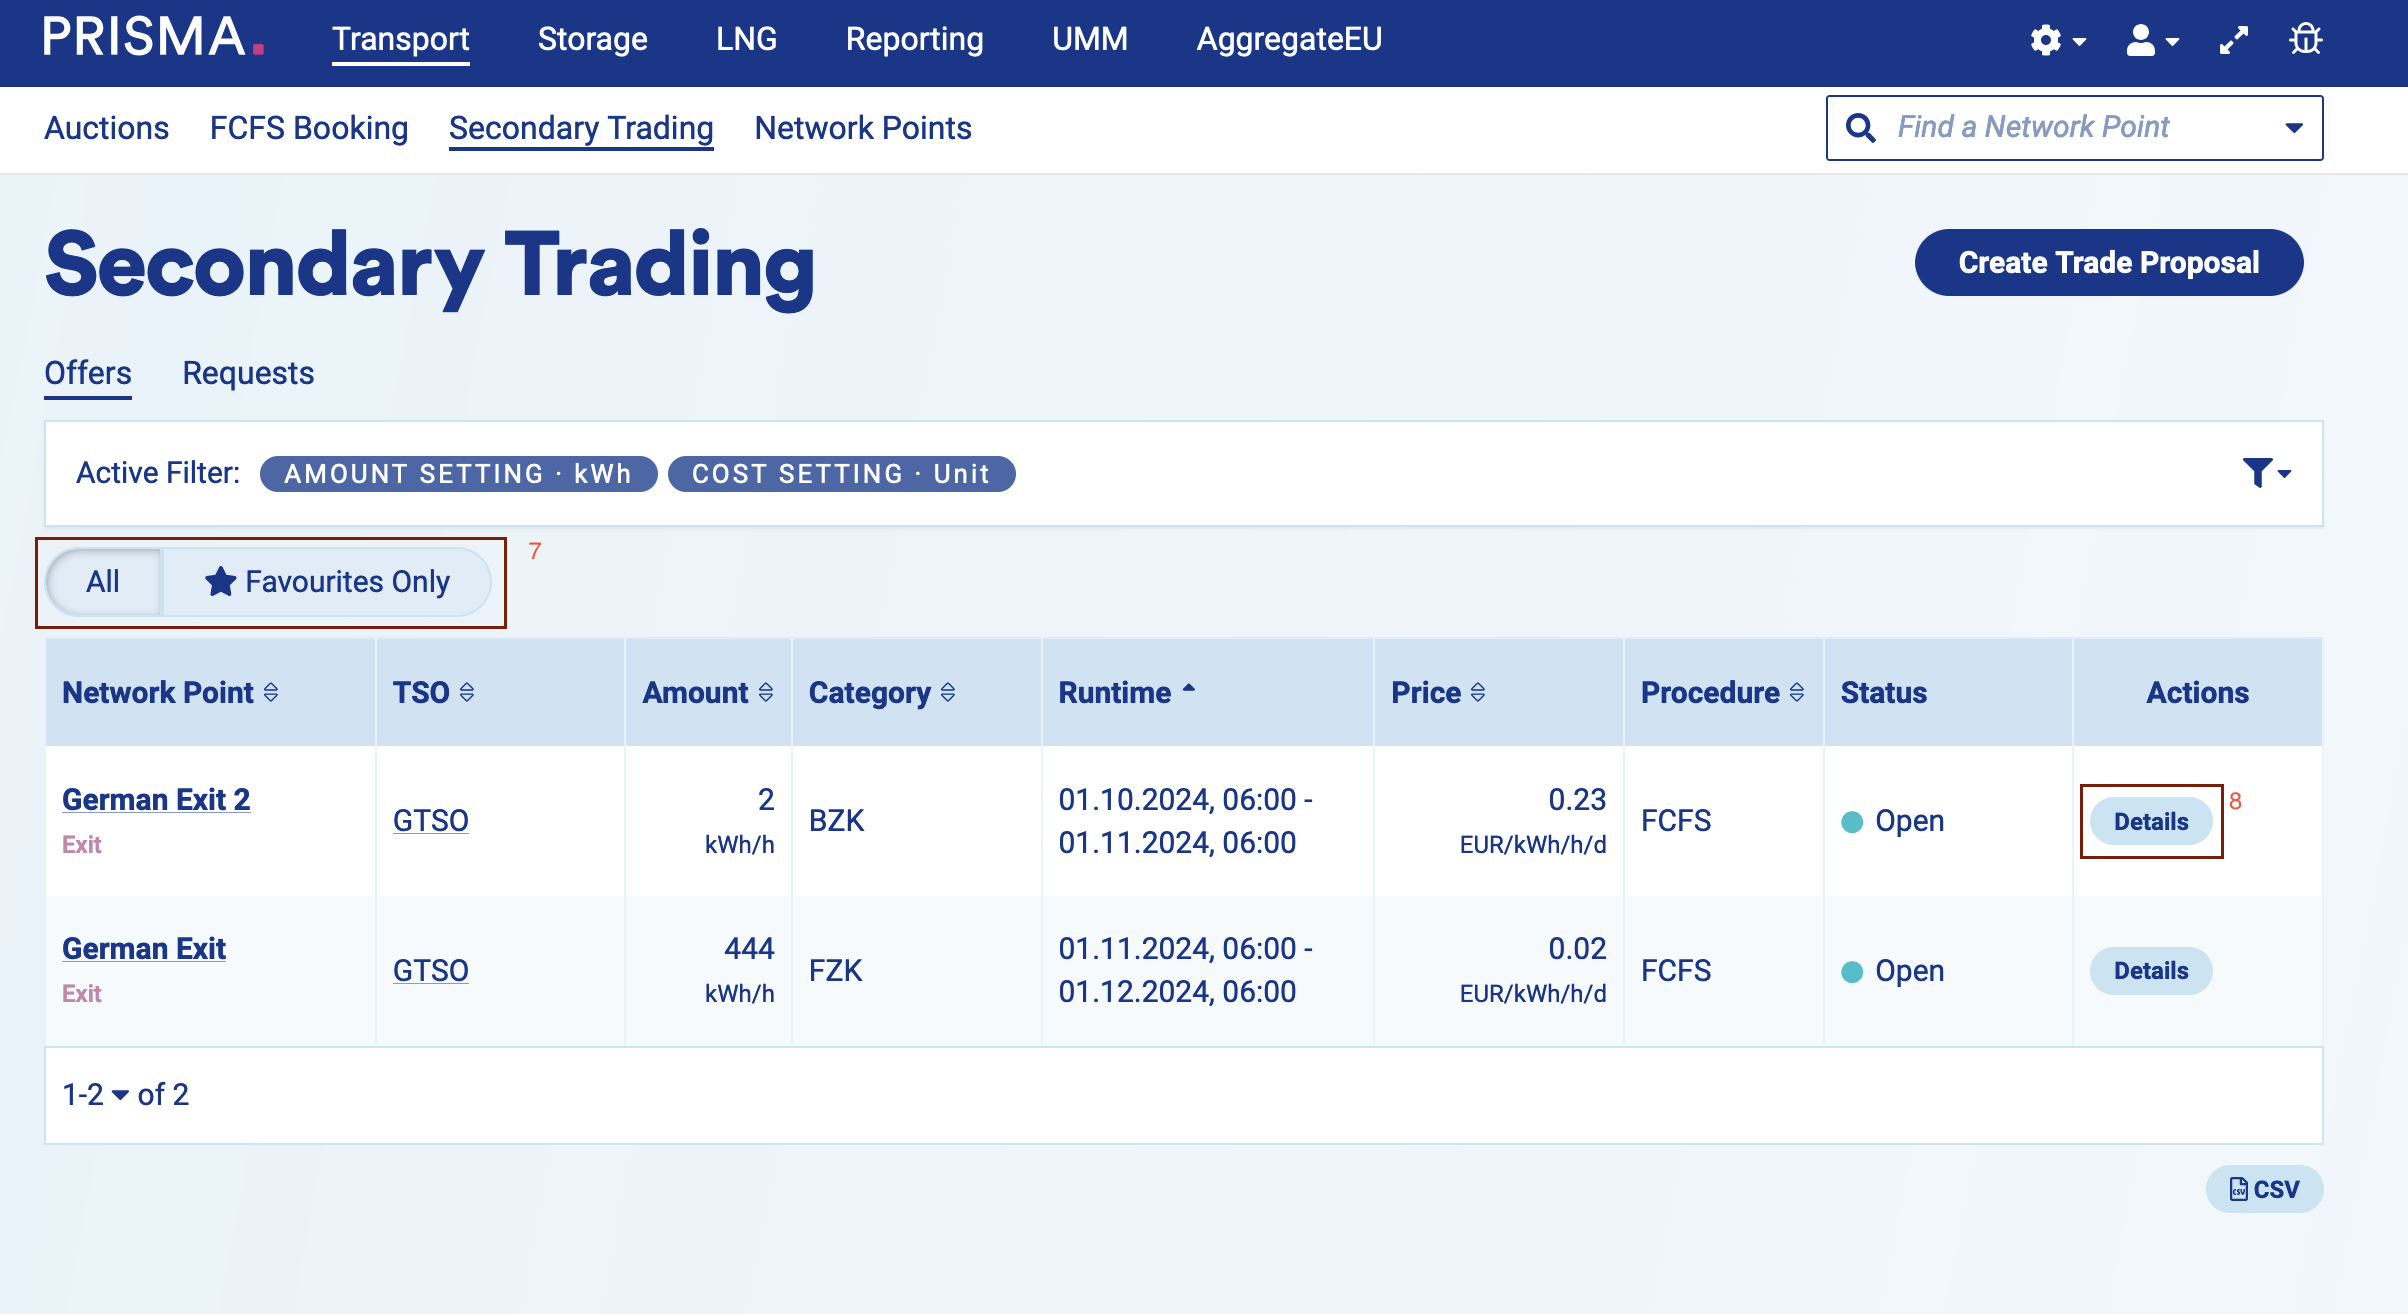Sort by Category column arrows

pyautogui.click(x=948, y=692)
